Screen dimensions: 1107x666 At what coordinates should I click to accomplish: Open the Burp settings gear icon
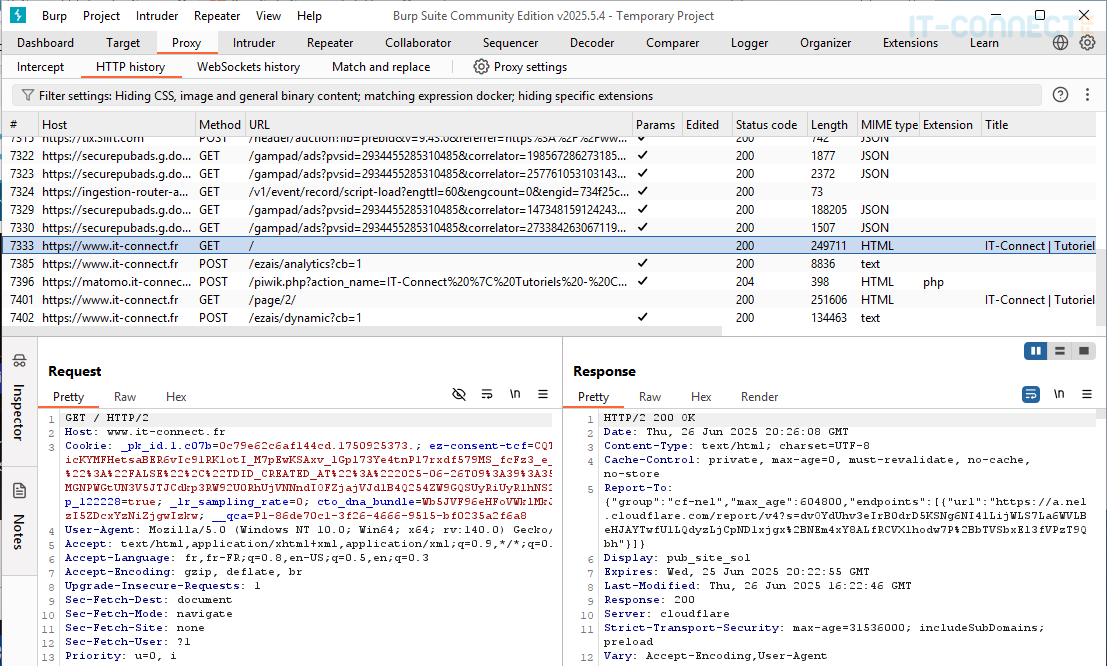[1087, 43]
